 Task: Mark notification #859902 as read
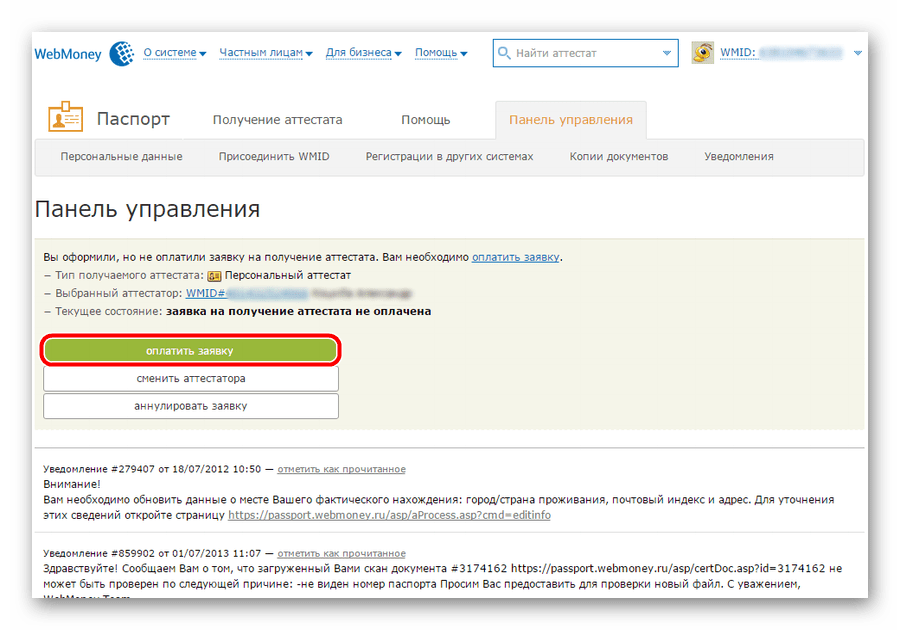tap(342, 553)
